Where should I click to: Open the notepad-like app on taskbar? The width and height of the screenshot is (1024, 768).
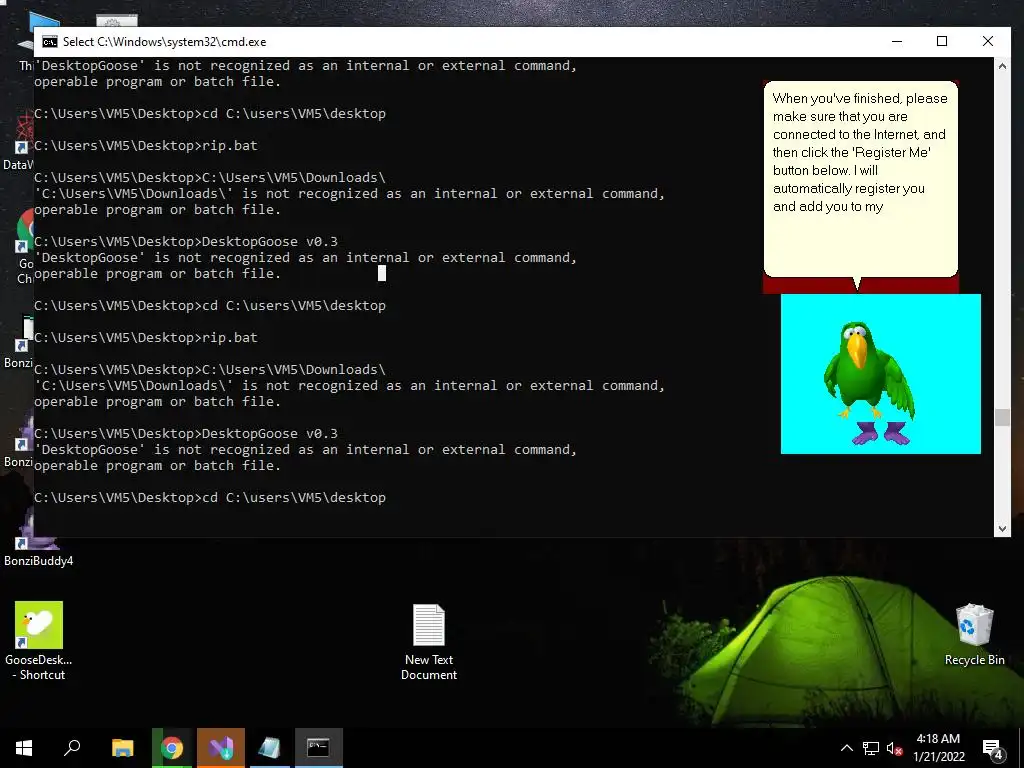(269, 748)
